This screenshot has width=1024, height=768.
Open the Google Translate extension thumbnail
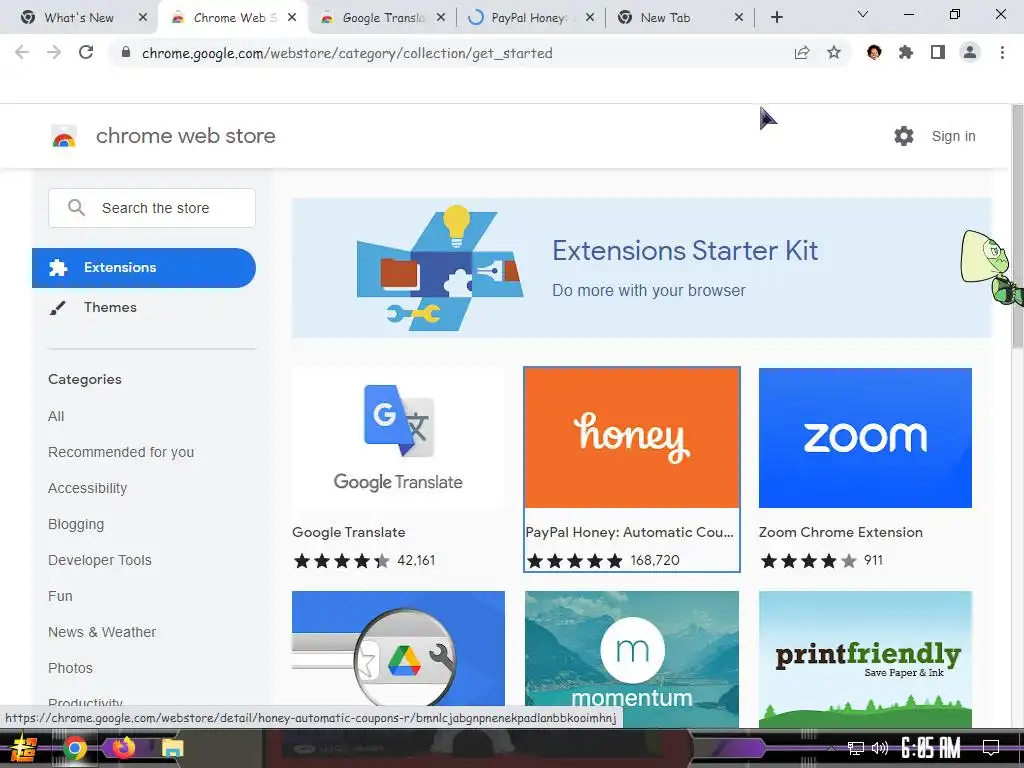point(398,438)
